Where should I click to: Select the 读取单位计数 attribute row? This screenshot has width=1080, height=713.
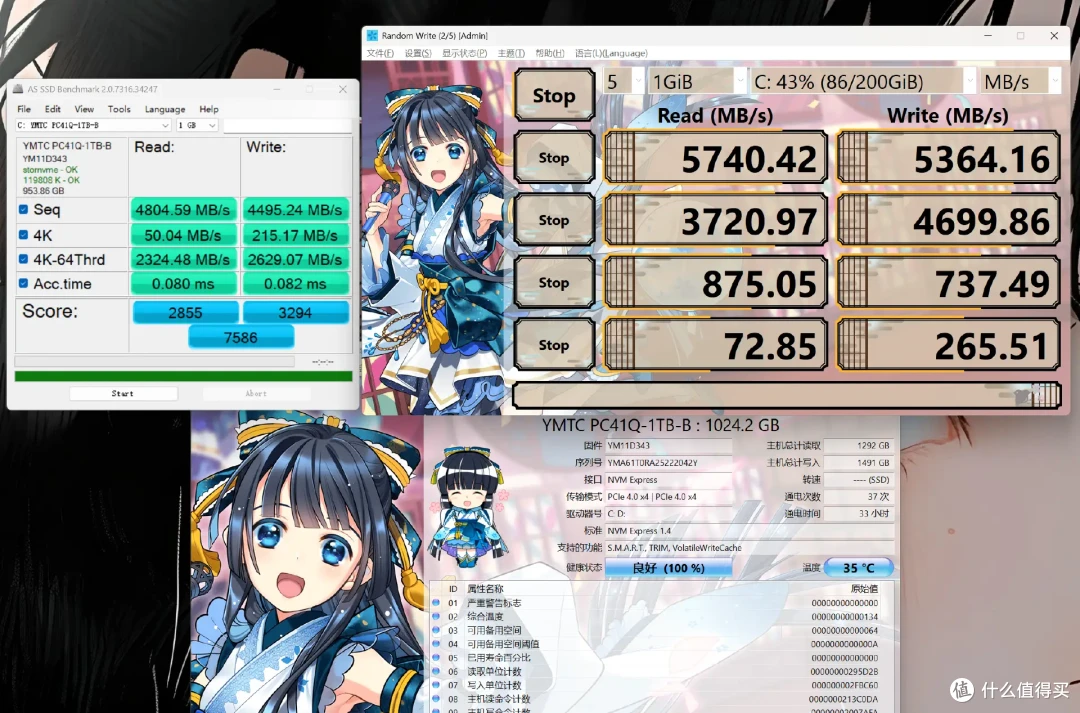point(662,672)
